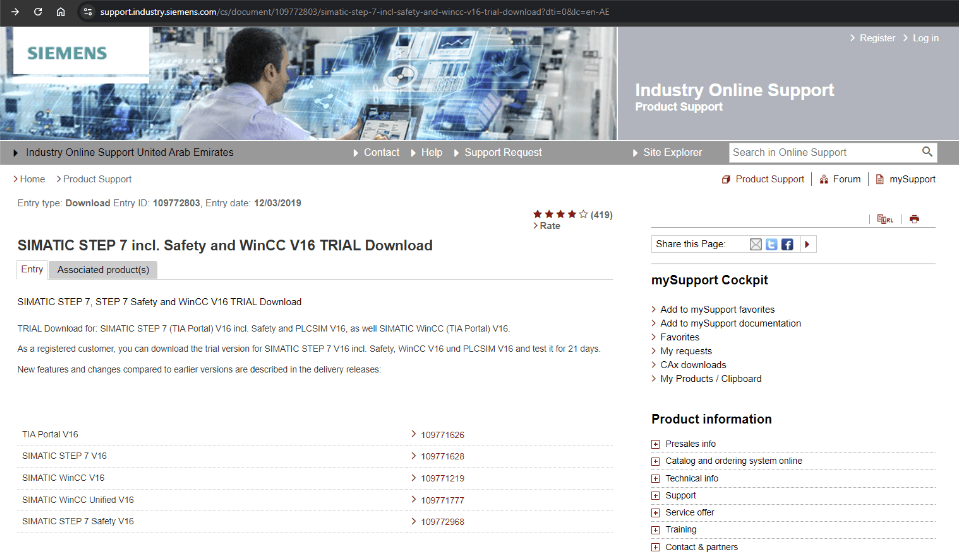
Task: Expand more share options arrow
Action: (807, 244)
